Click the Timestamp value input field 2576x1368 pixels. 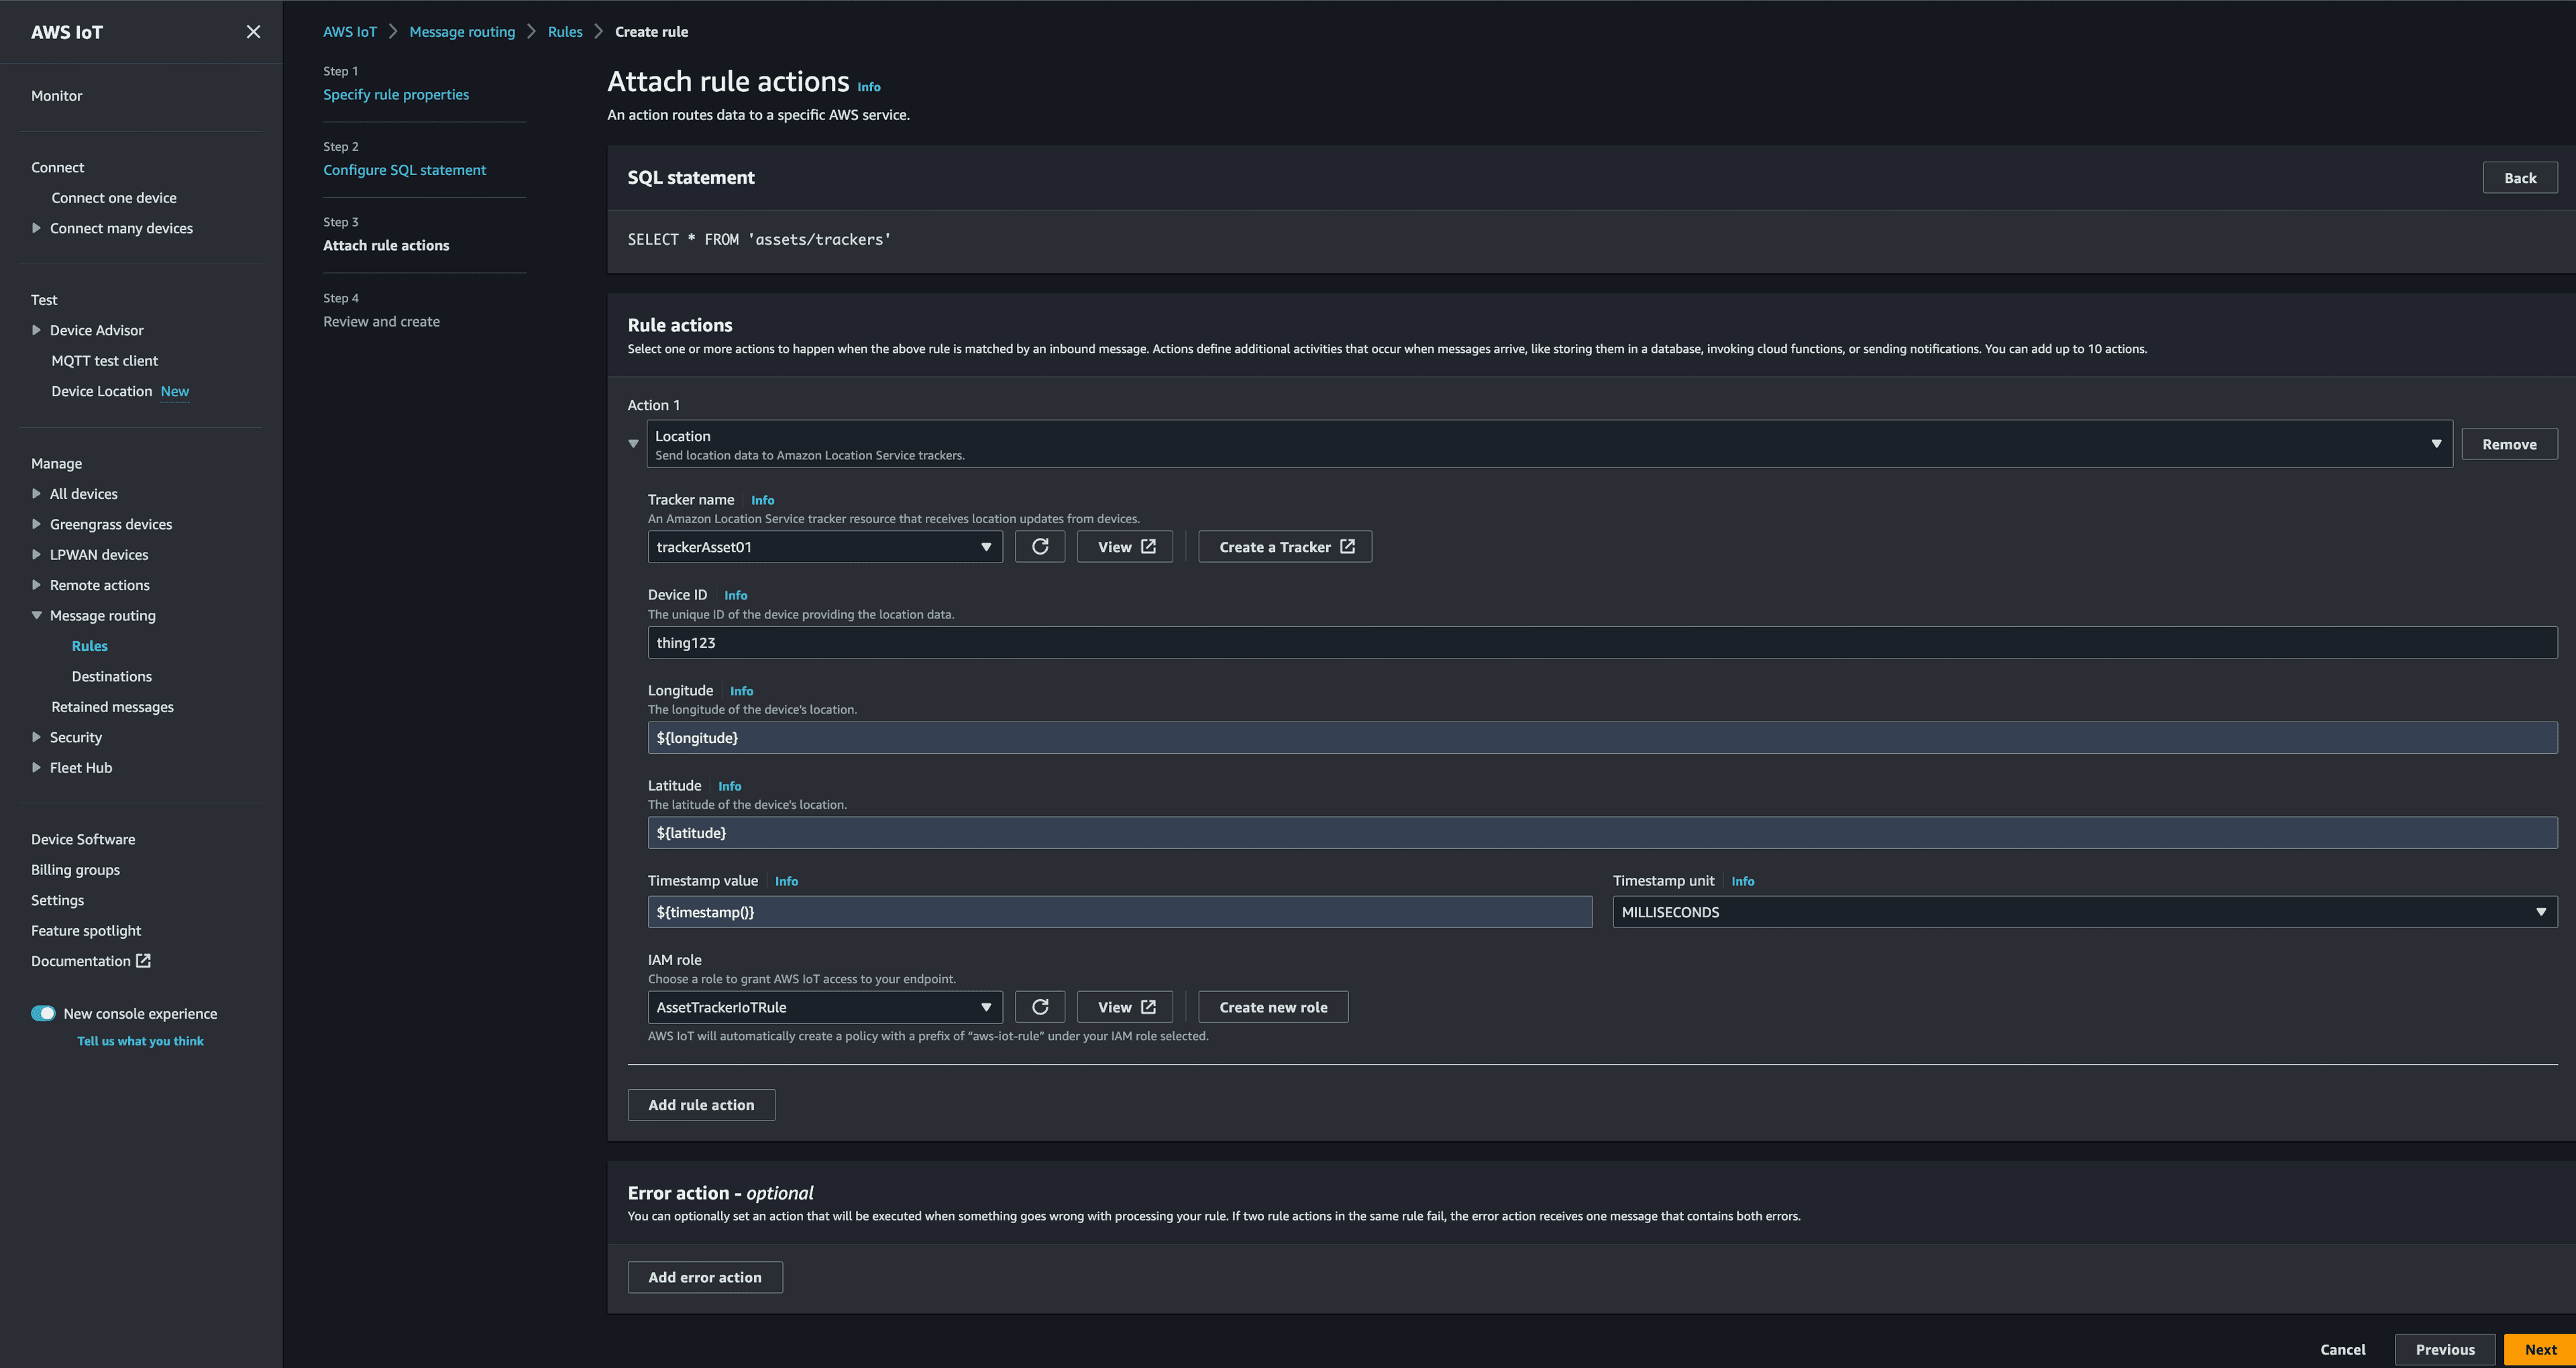click(x=1120, y=912)
